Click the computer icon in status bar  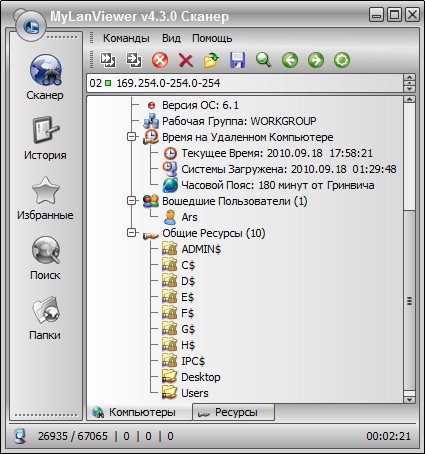point(20,436)
